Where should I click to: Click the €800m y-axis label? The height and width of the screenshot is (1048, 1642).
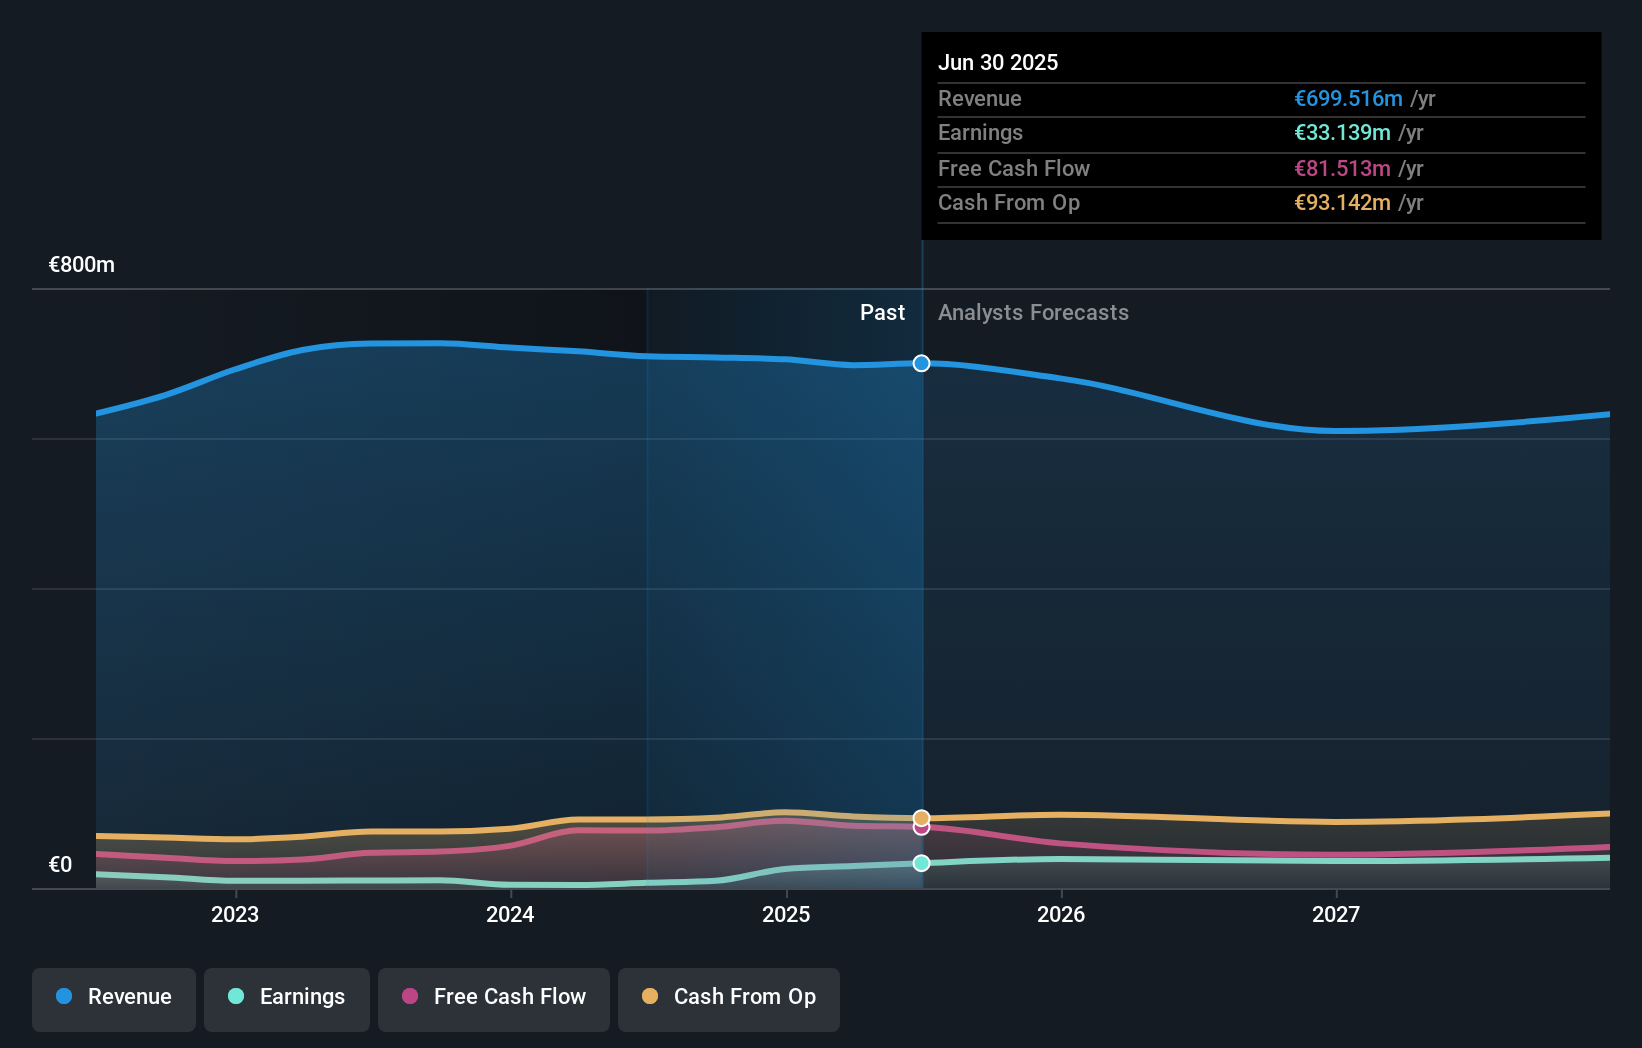pos(82,265)
